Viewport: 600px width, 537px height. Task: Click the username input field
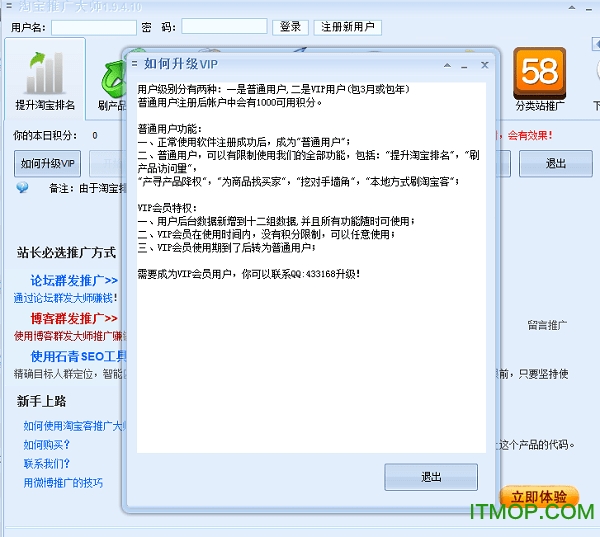pos(94,27)
